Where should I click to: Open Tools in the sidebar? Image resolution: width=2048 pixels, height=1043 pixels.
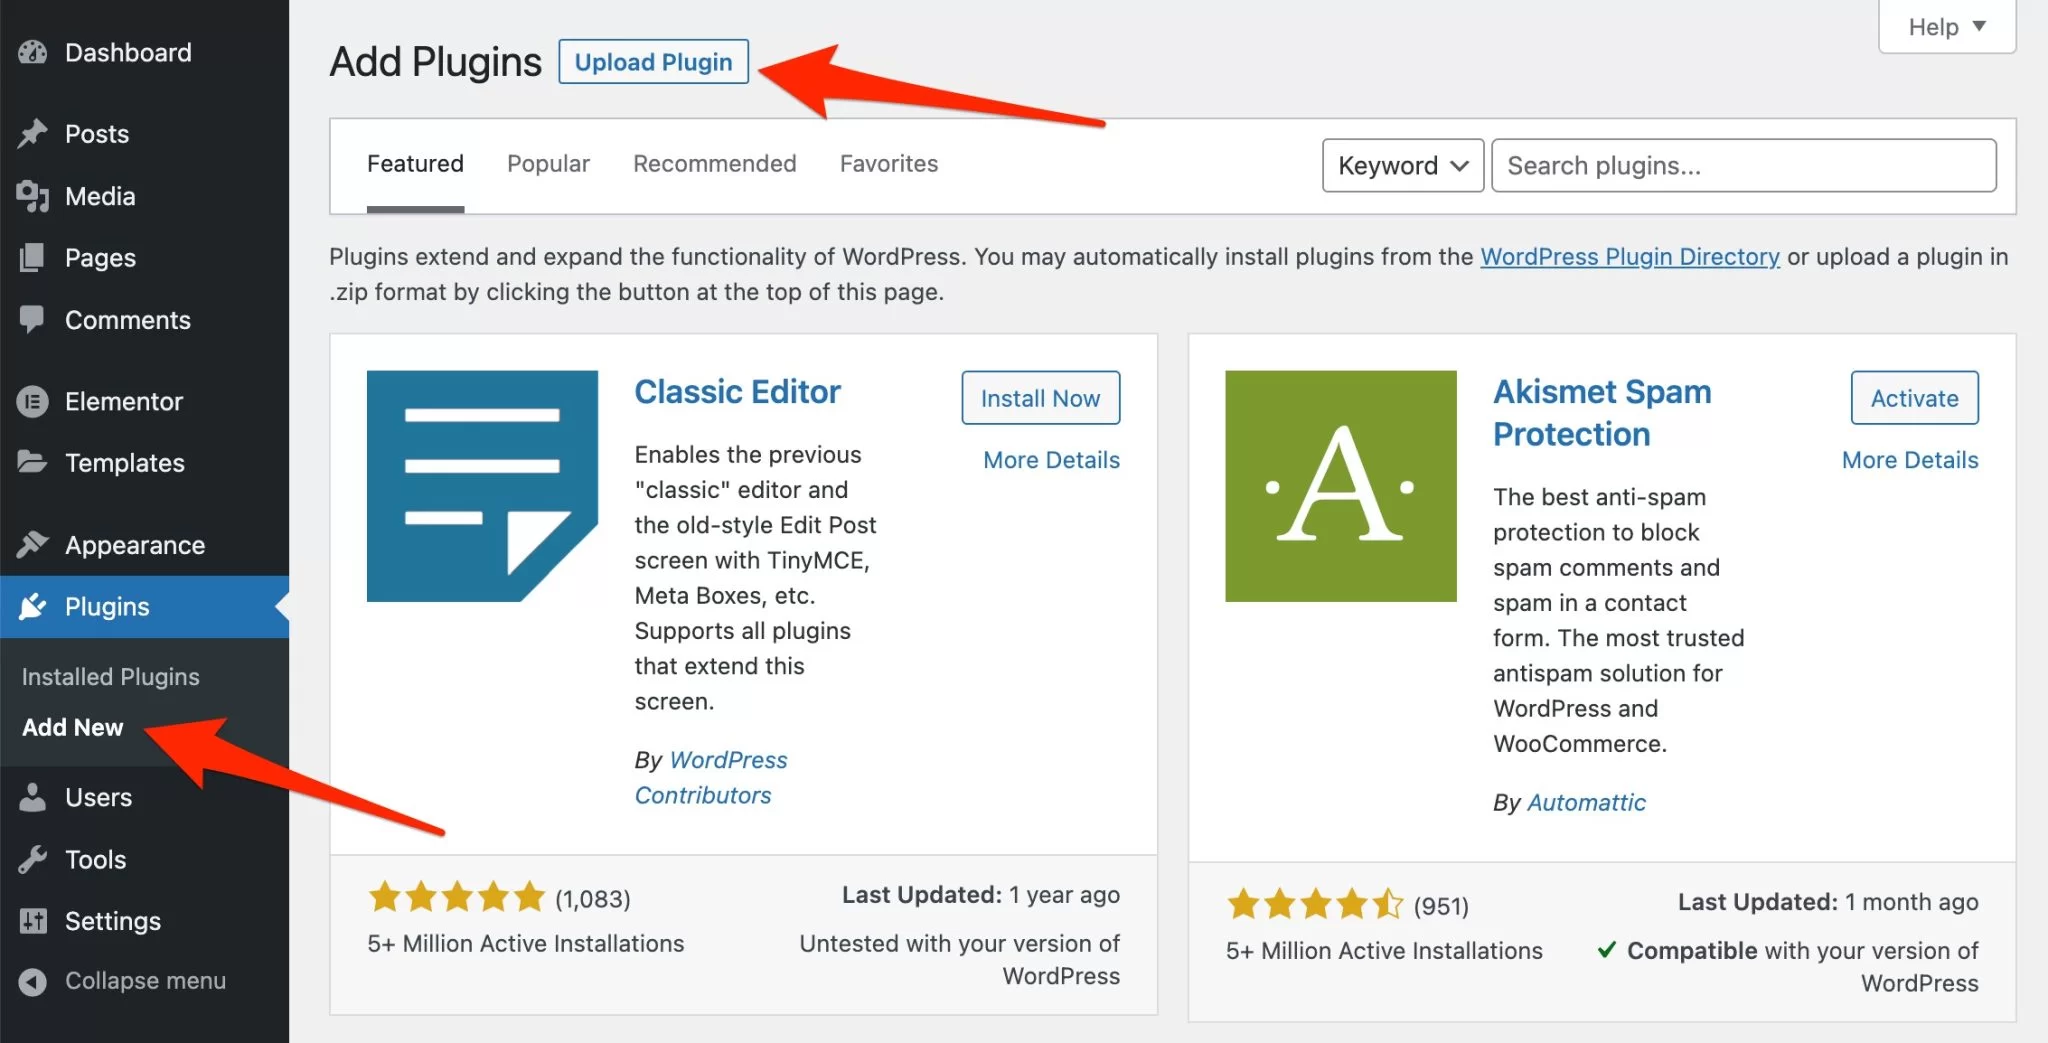click(x=96, y=859)
